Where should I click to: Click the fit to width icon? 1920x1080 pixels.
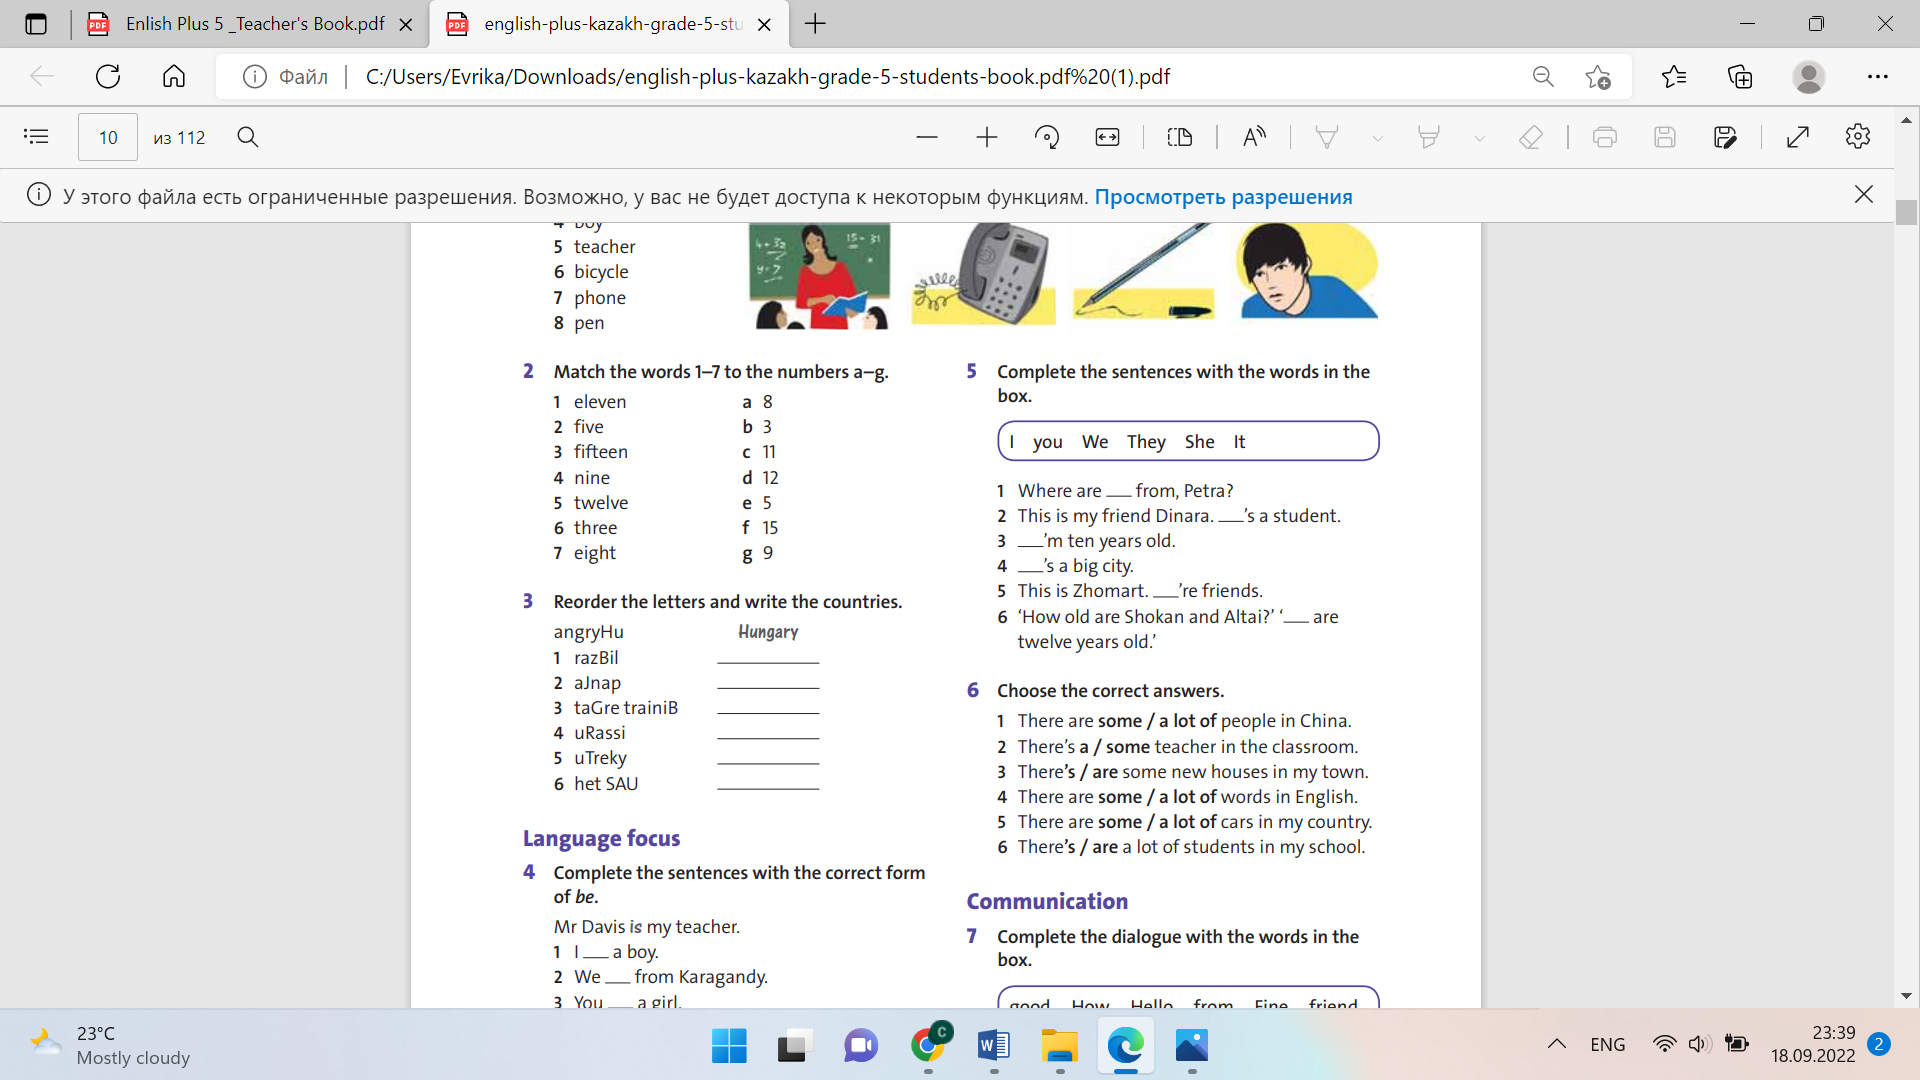[x=1107, y=137]
